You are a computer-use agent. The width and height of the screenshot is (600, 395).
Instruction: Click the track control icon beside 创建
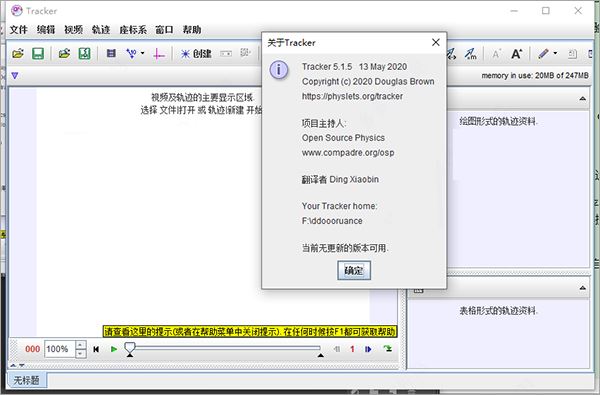tap(226, 54)
